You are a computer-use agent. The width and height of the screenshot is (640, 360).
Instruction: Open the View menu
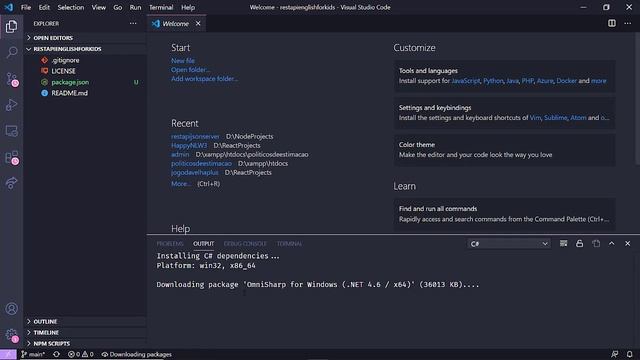click(x=98, y=7)
